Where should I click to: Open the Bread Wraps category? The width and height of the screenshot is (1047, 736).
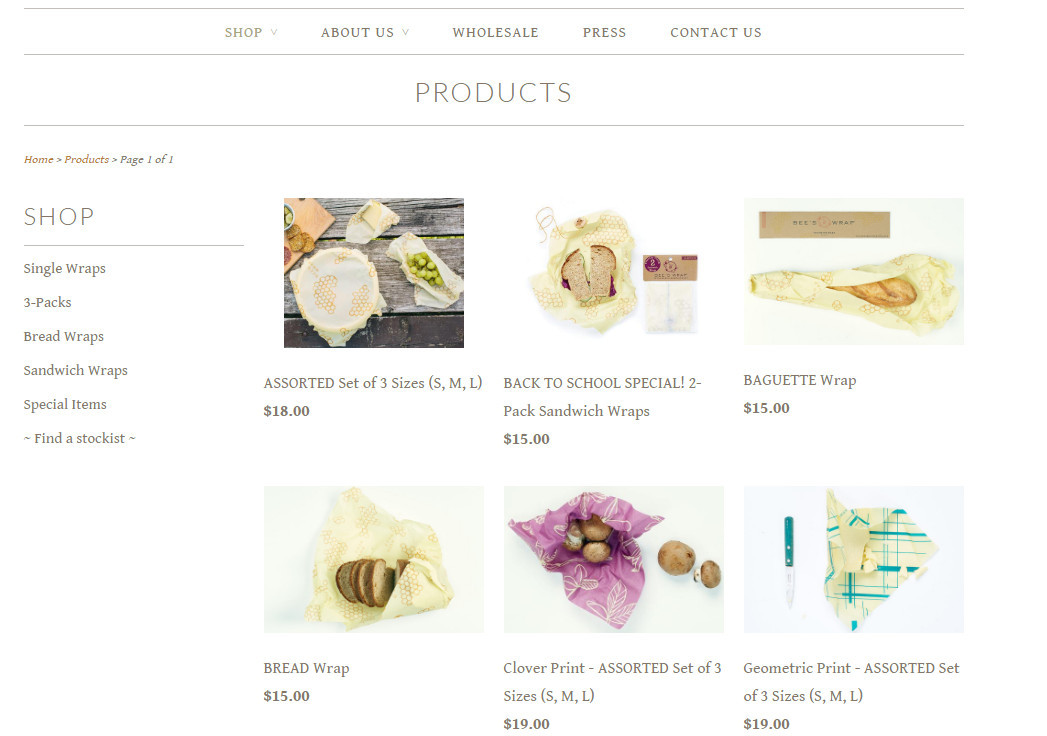pyautogui.click(x=63, y=337)
